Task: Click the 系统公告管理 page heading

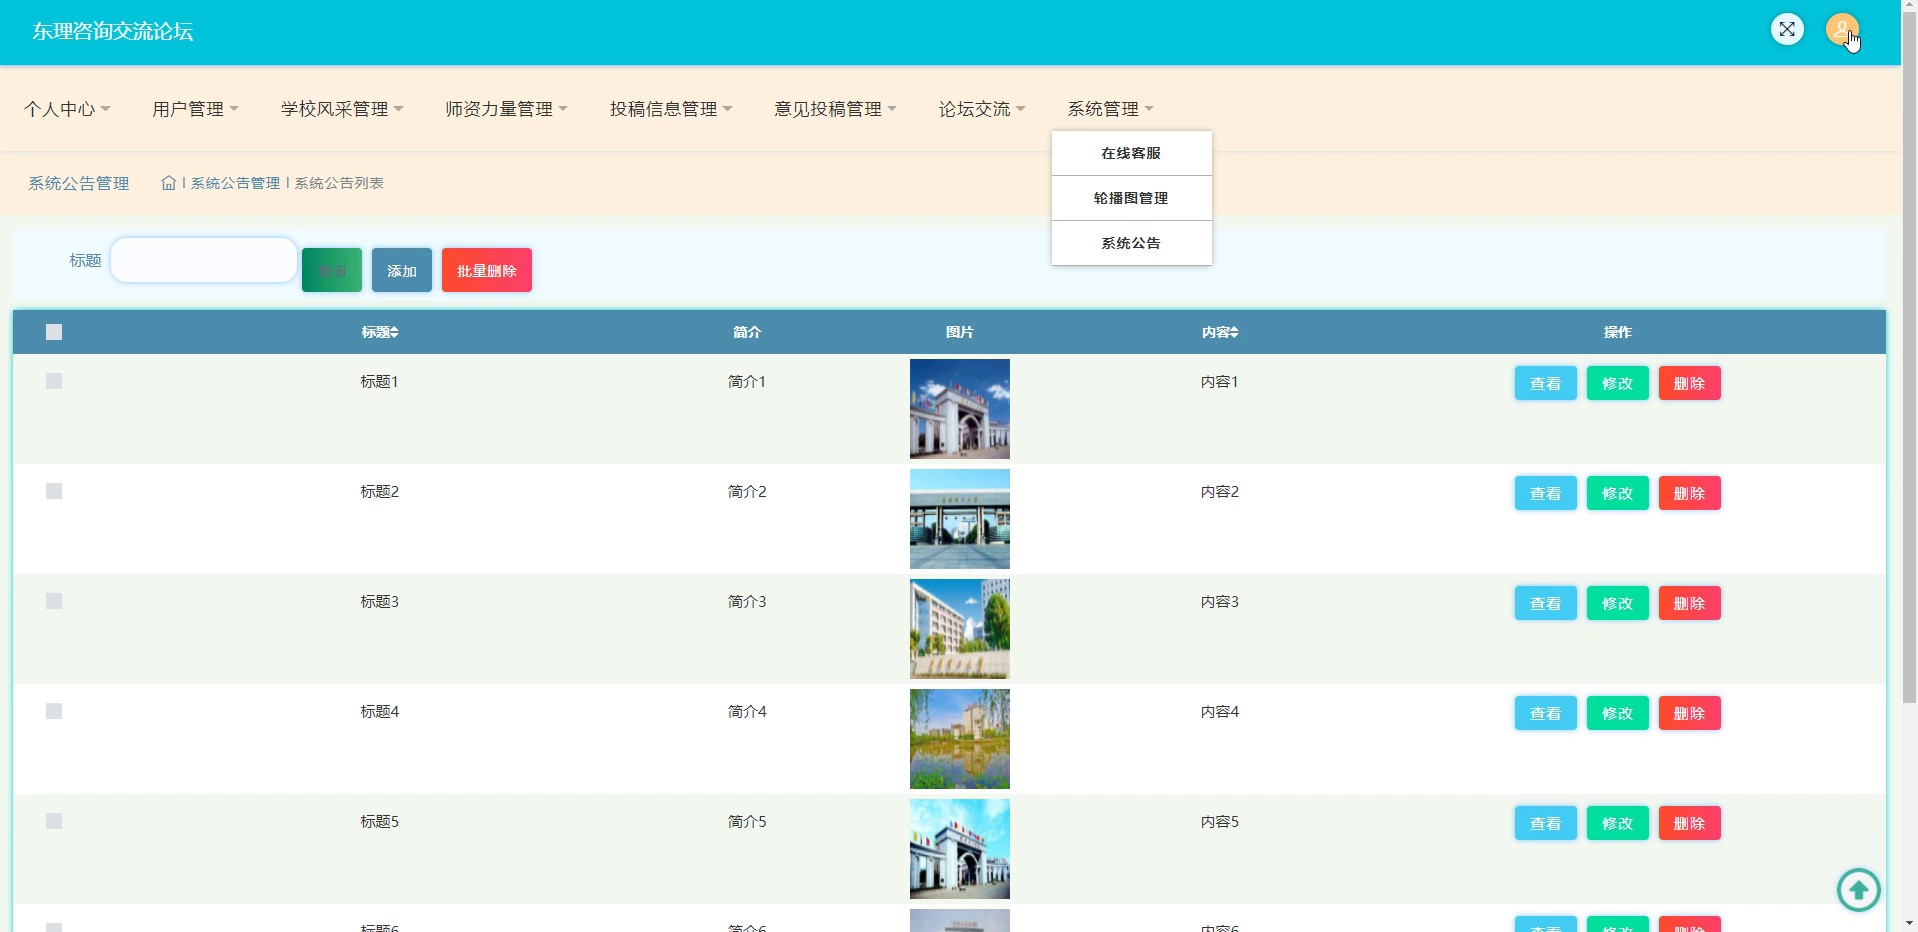Action: (x=78, y=183)
